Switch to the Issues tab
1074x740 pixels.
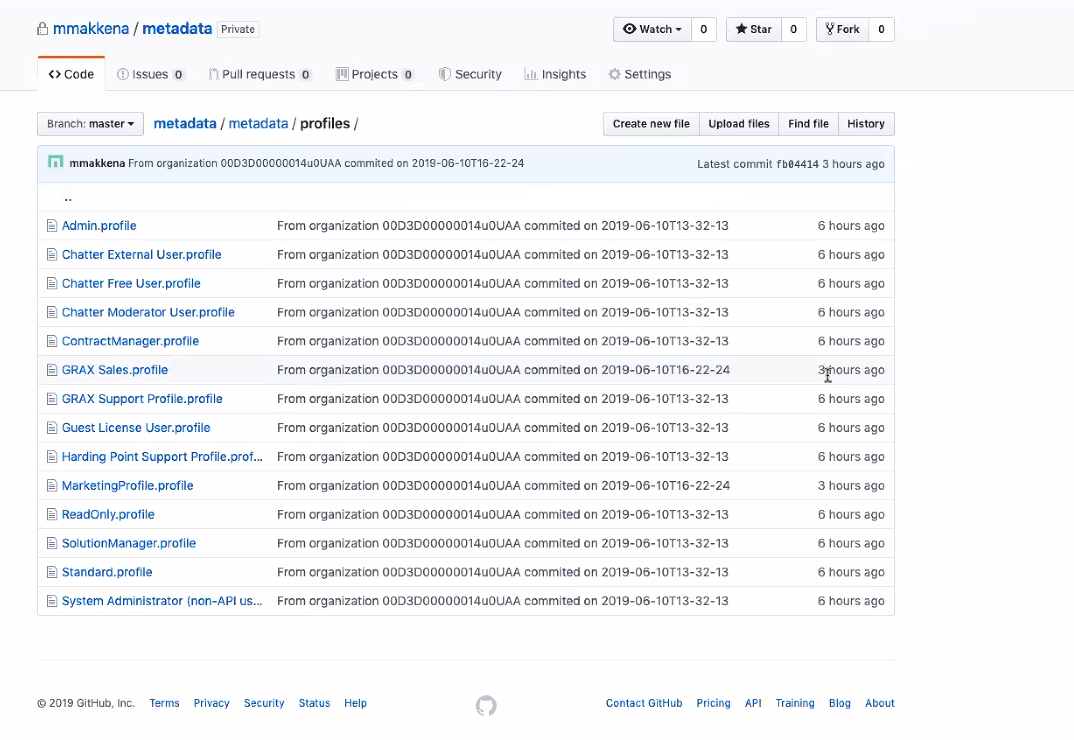[x=151, y=74]
